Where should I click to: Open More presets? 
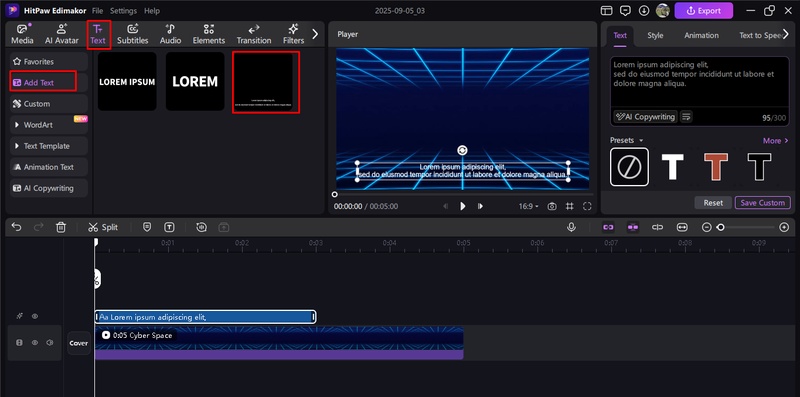[776, 140]
